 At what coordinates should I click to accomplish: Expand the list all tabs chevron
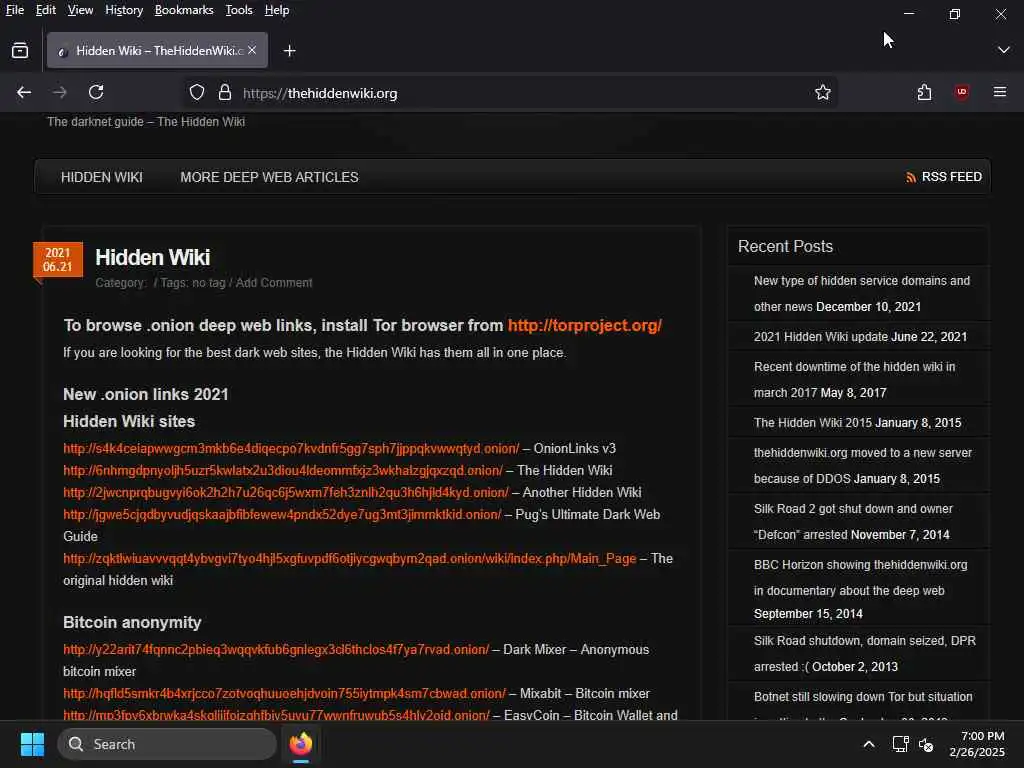pyautogui.click(x=1003, y=50)
